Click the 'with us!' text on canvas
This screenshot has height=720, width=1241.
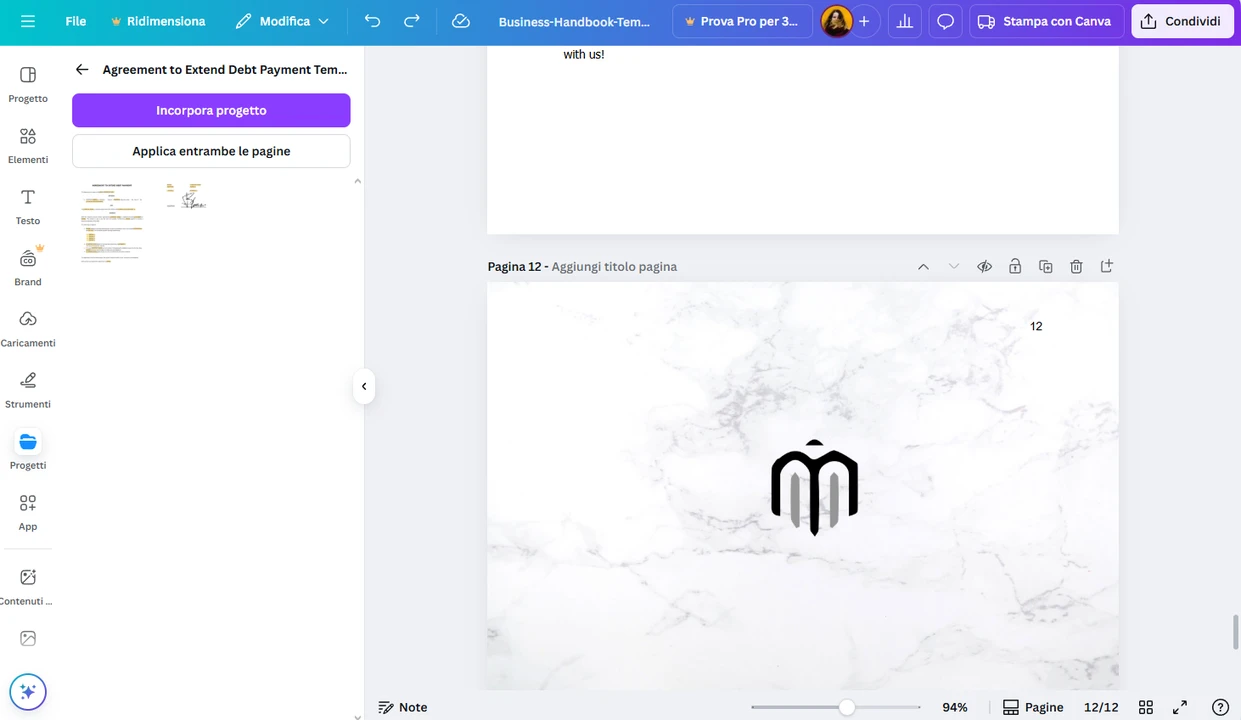[x=584, y=55]
